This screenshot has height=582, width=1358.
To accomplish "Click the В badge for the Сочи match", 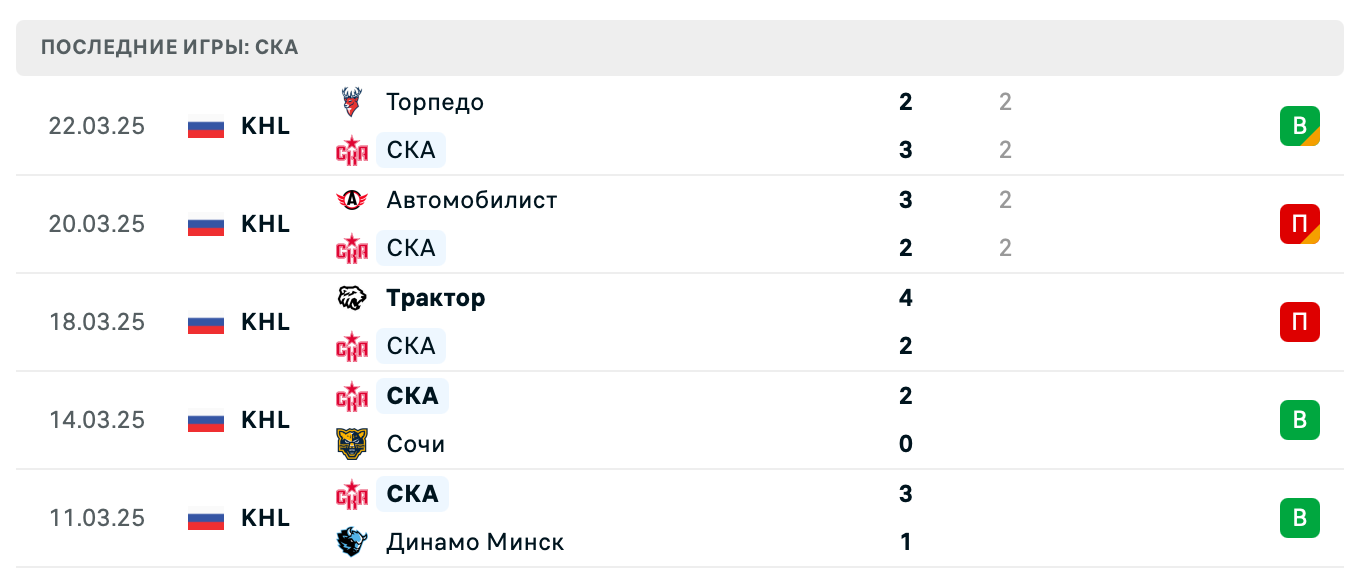I will [1300, 420].
